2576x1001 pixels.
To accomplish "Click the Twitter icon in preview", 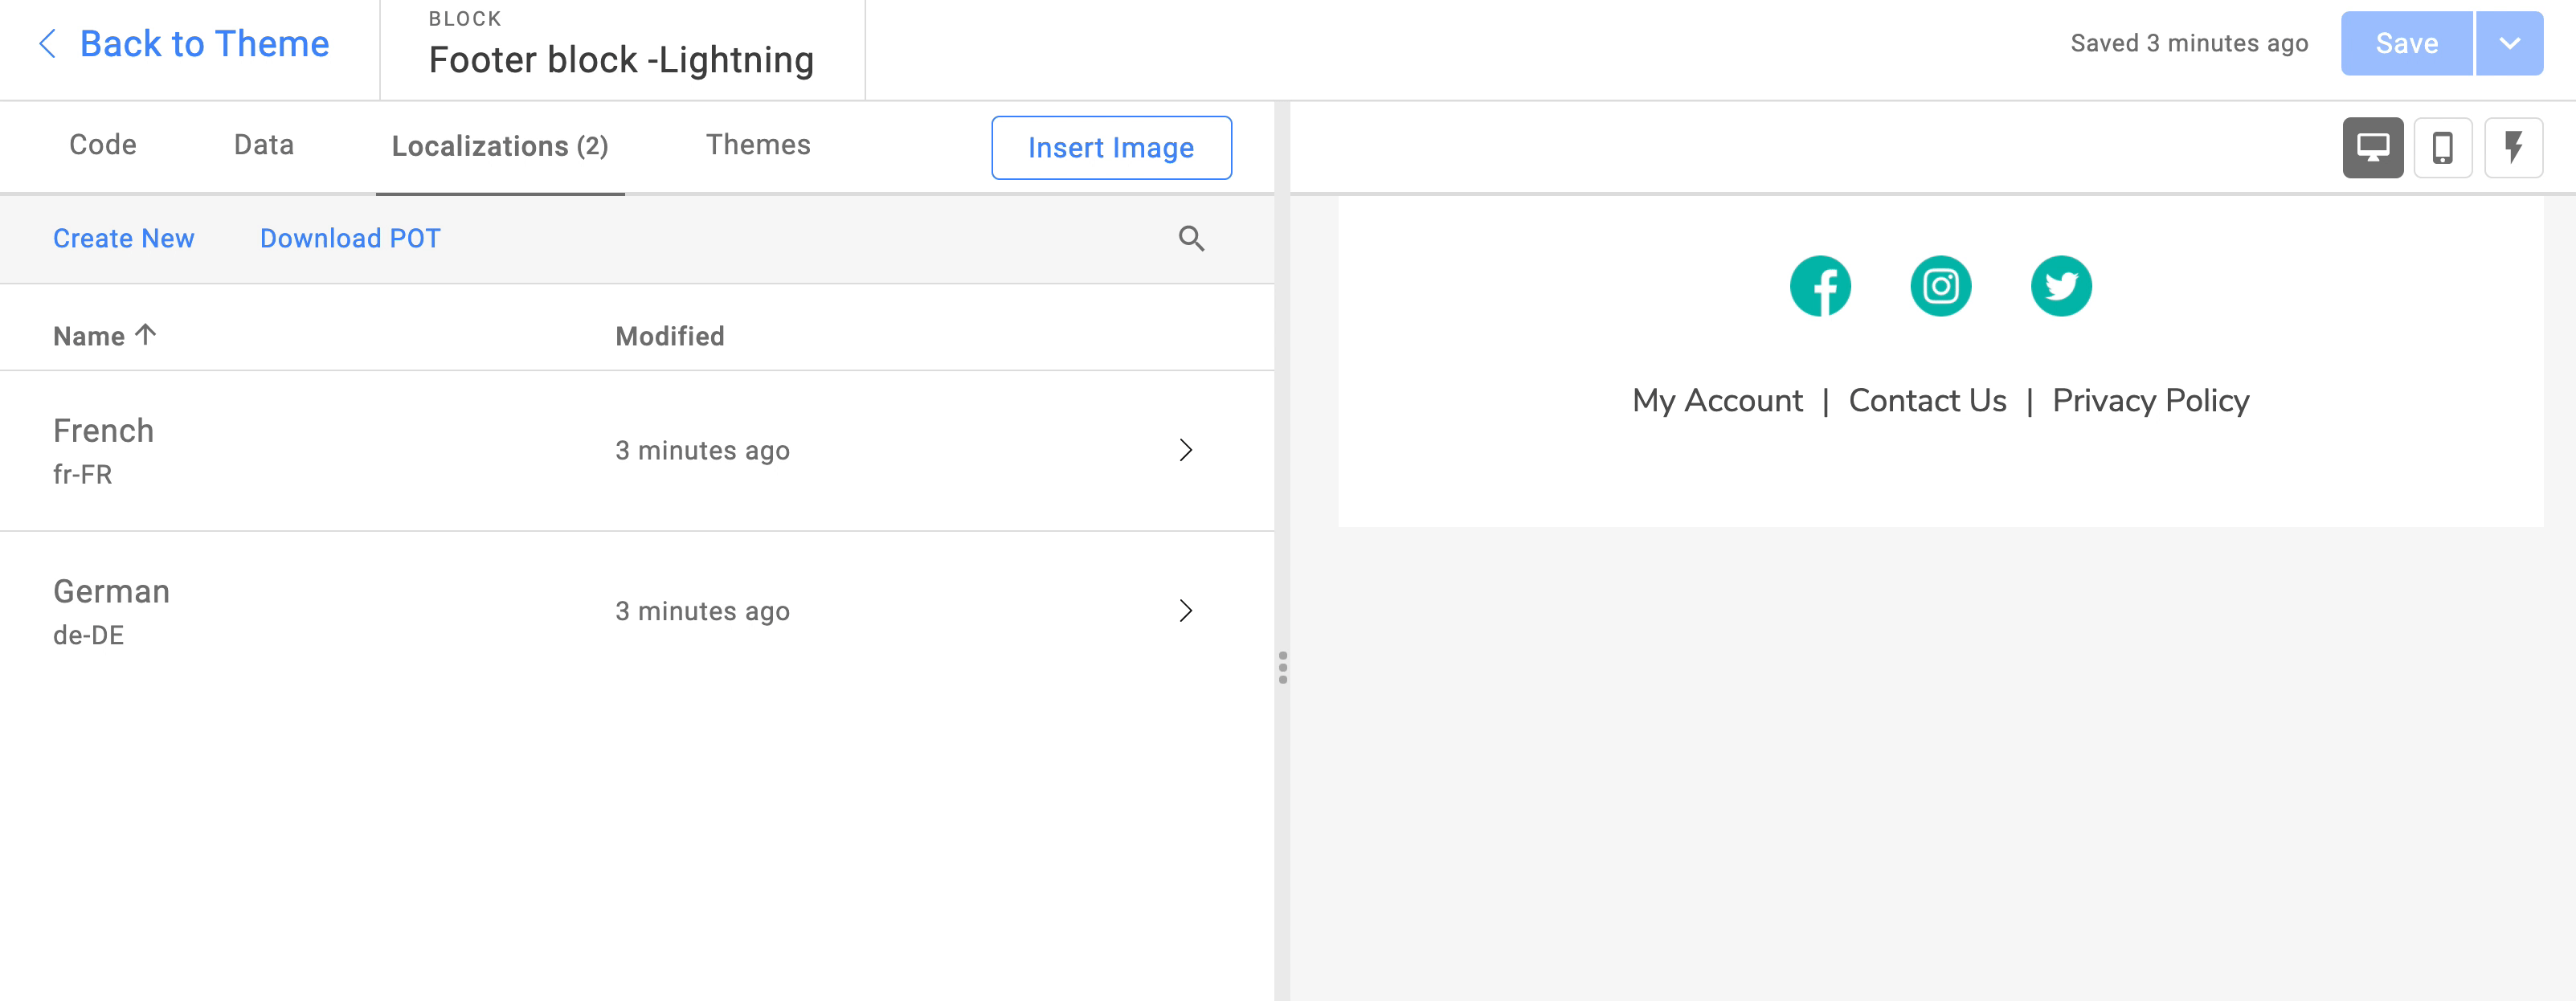I will point(2062,286).
